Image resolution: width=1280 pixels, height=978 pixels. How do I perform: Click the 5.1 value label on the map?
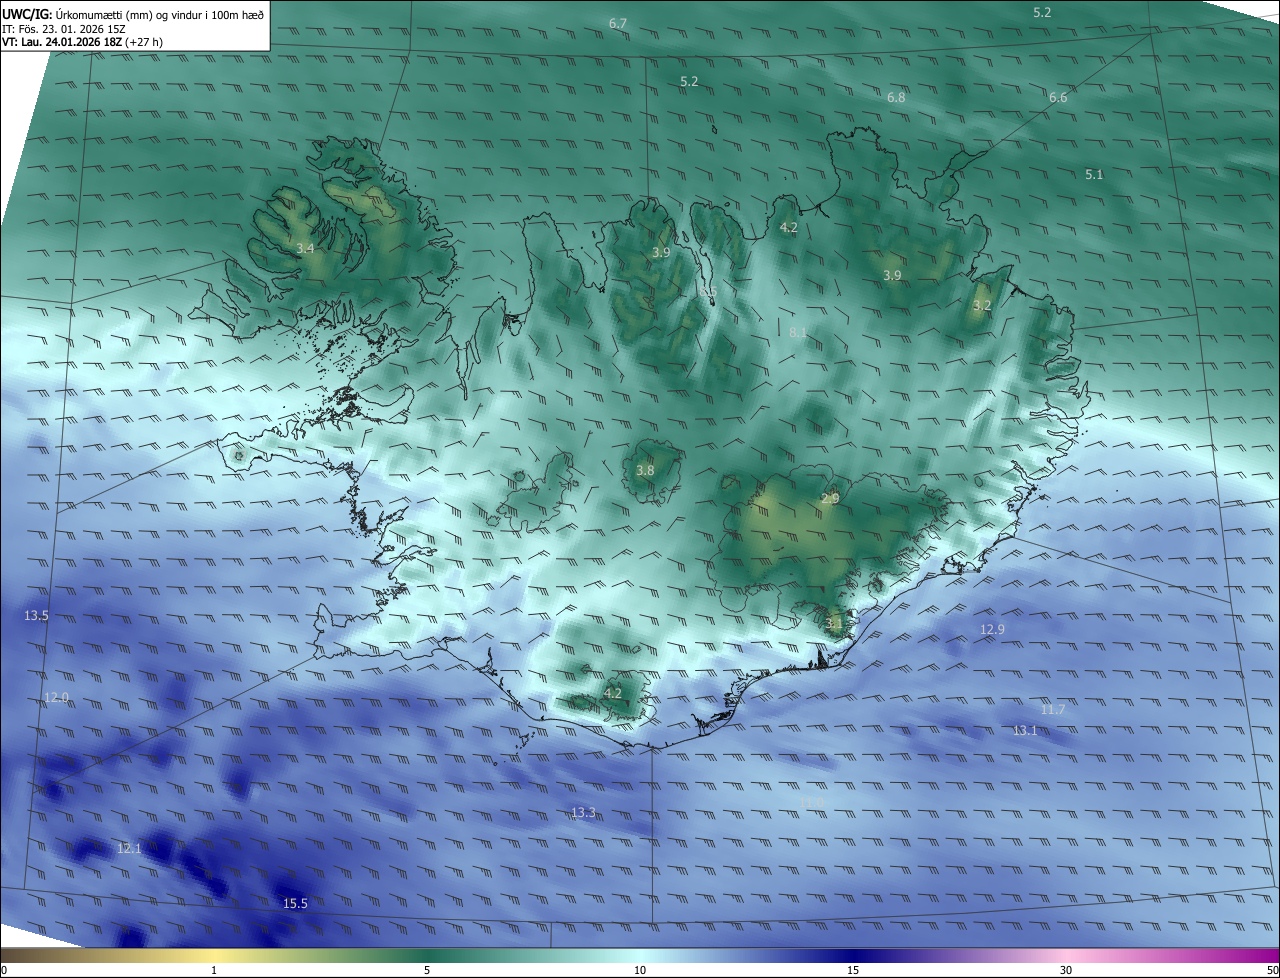[1094, 175]
